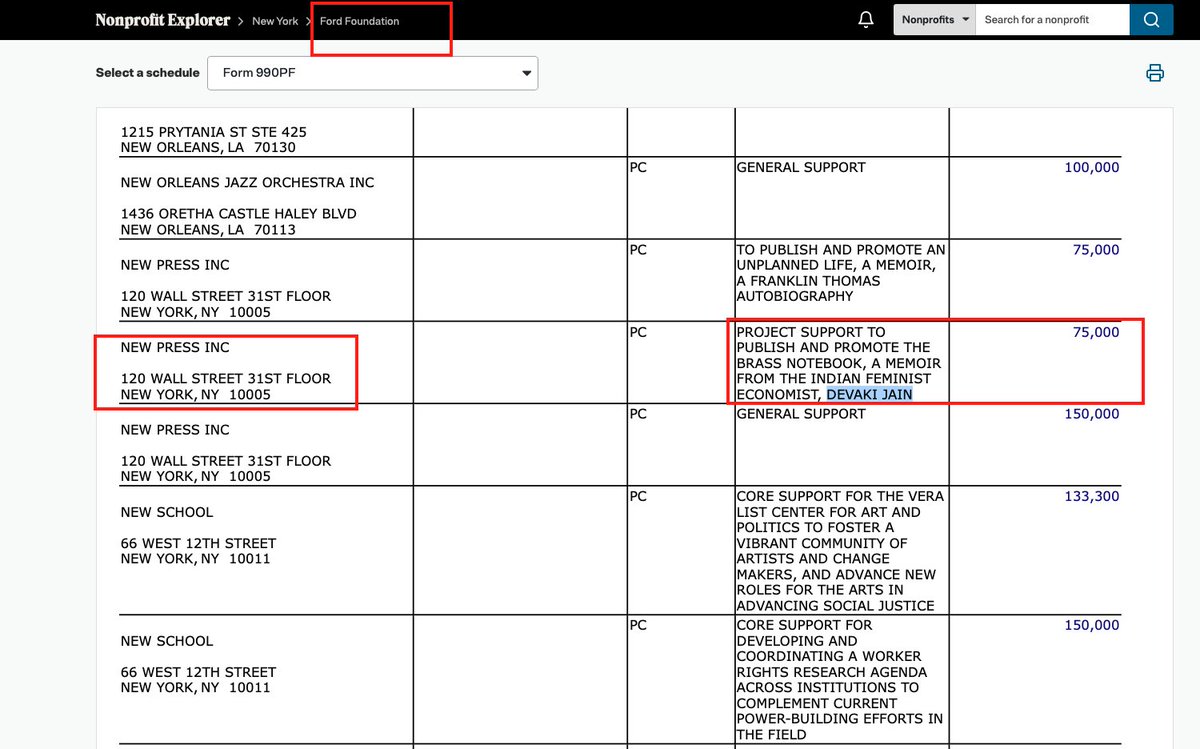Click NEW PRESS INC in the Brass Notebook row
This screenshot has height=749, width=1200.
(x=175, y=348)
